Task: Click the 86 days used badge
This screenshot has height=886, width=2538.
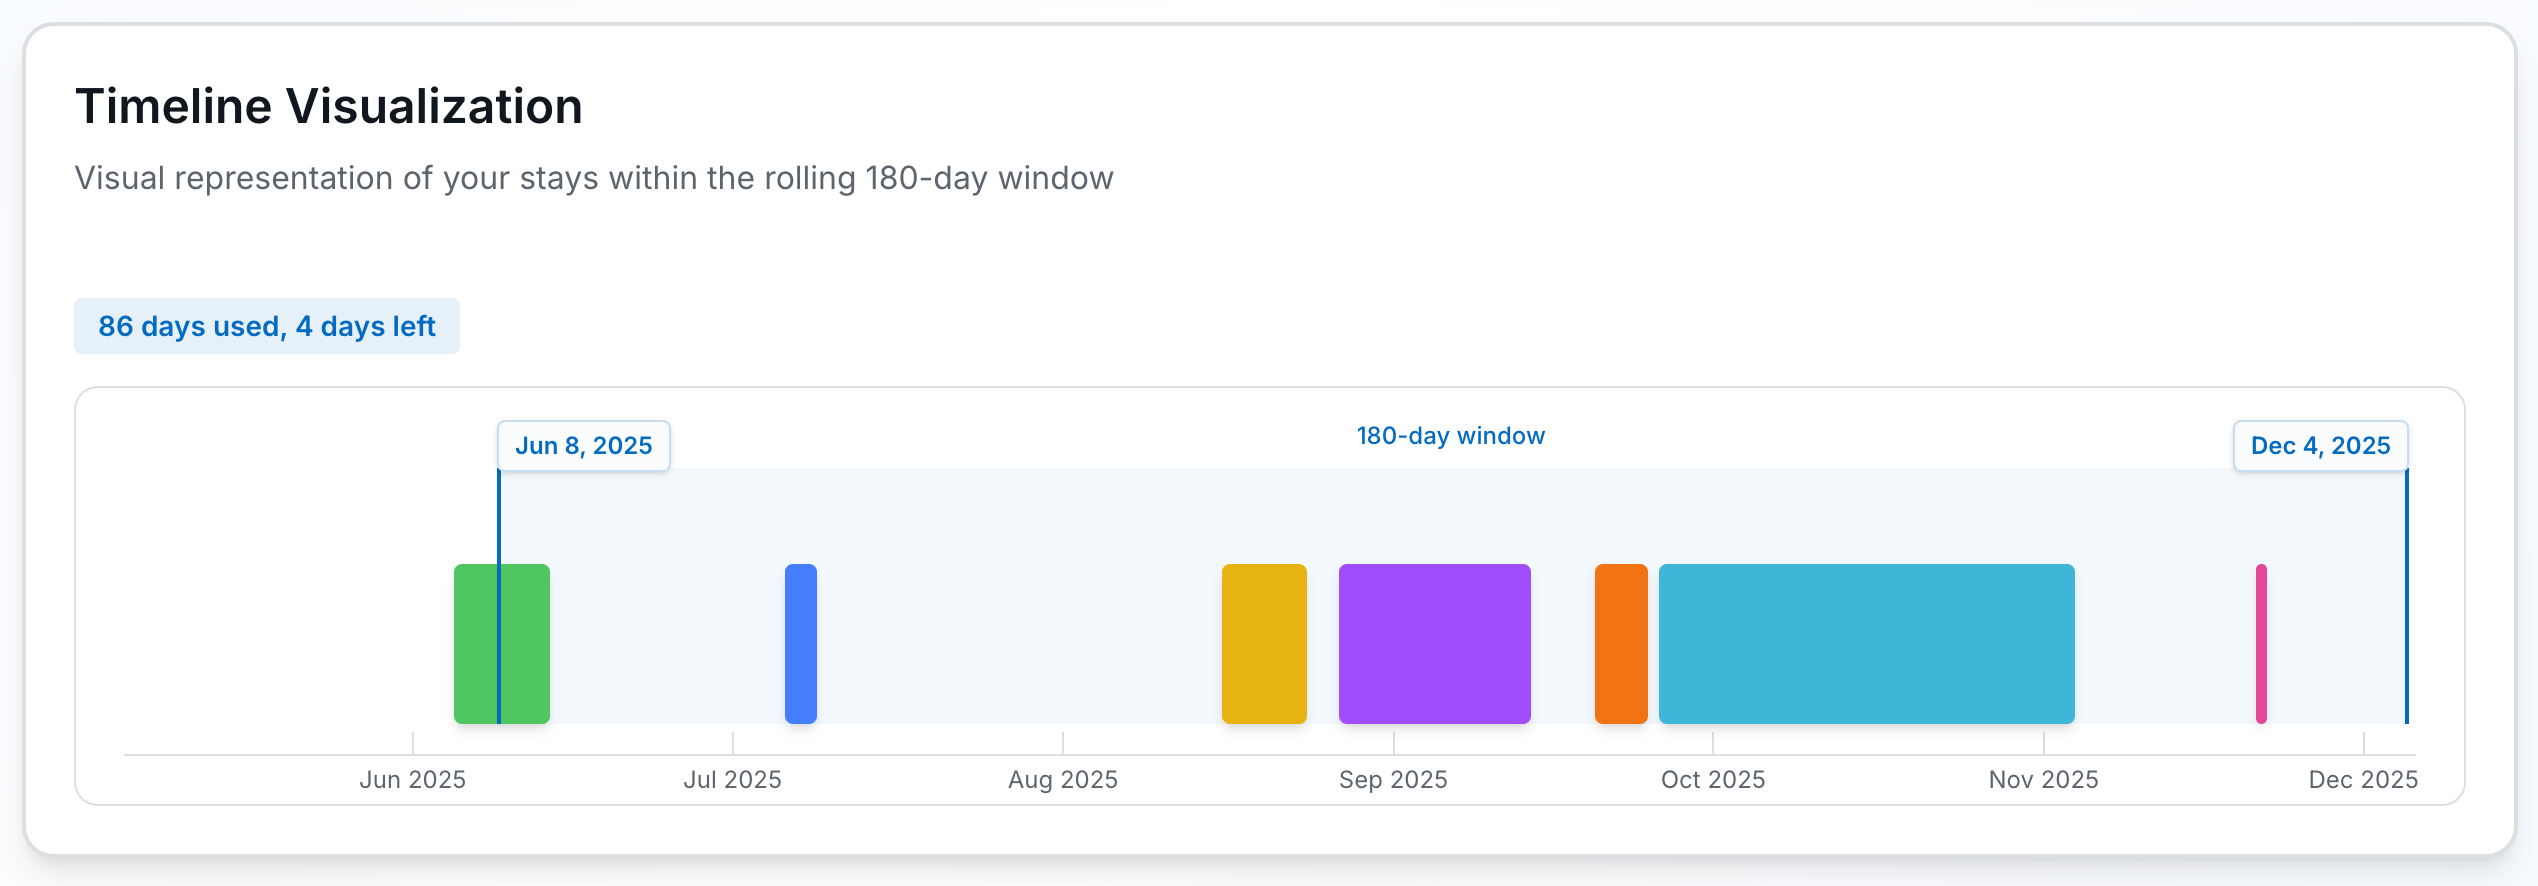Action: click(x=267, y=326)
